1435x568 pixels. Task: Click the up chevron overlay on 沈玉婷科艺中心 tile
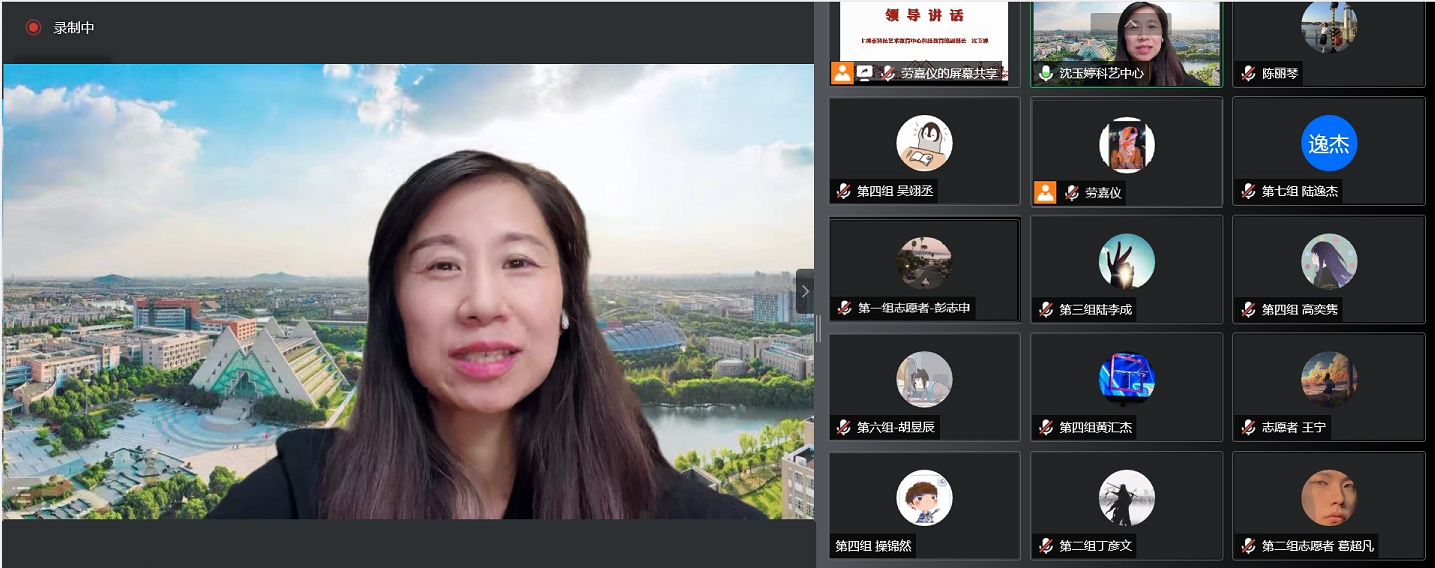[1130, 22]
